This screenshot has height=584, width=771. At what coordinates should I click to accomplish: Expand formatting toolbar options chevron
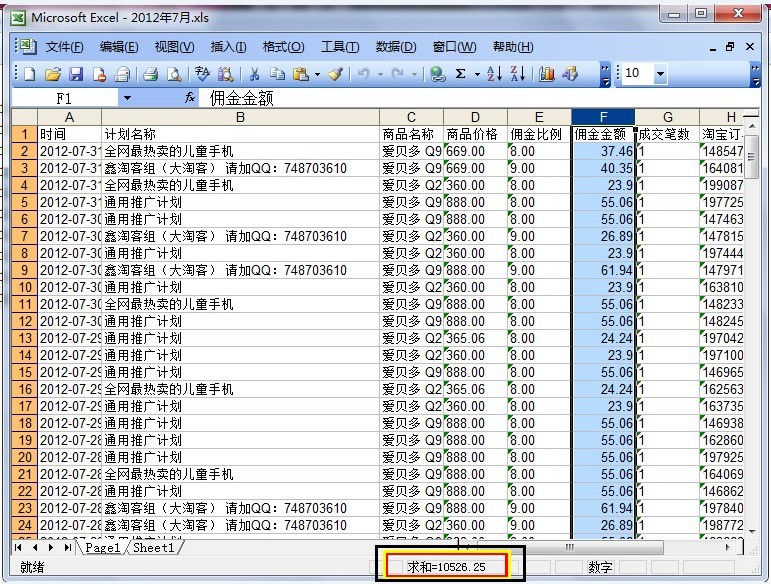tap(755, 74)
